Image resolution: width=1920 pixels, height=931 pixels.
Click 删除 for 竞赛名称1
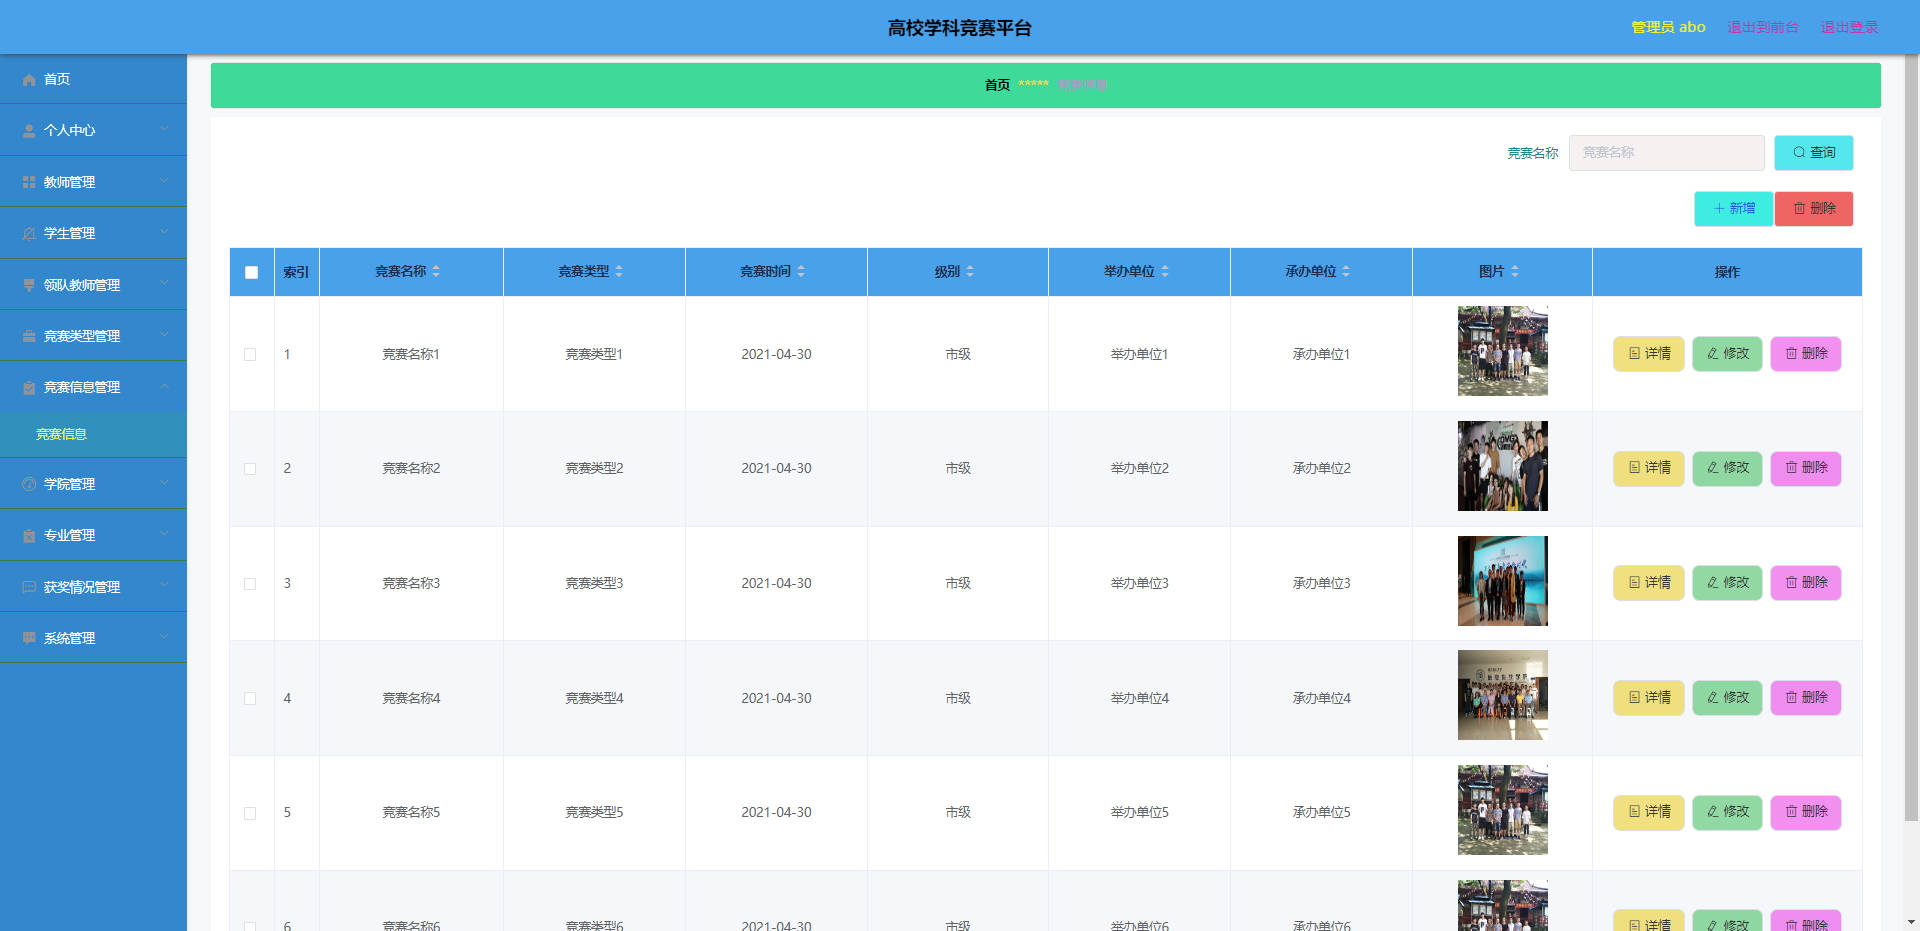click(1806, 354)
